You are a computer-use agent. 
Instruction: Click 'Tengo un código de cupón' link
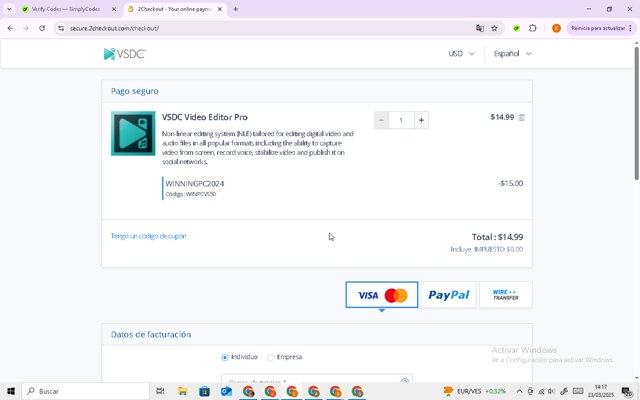point(149,236)
